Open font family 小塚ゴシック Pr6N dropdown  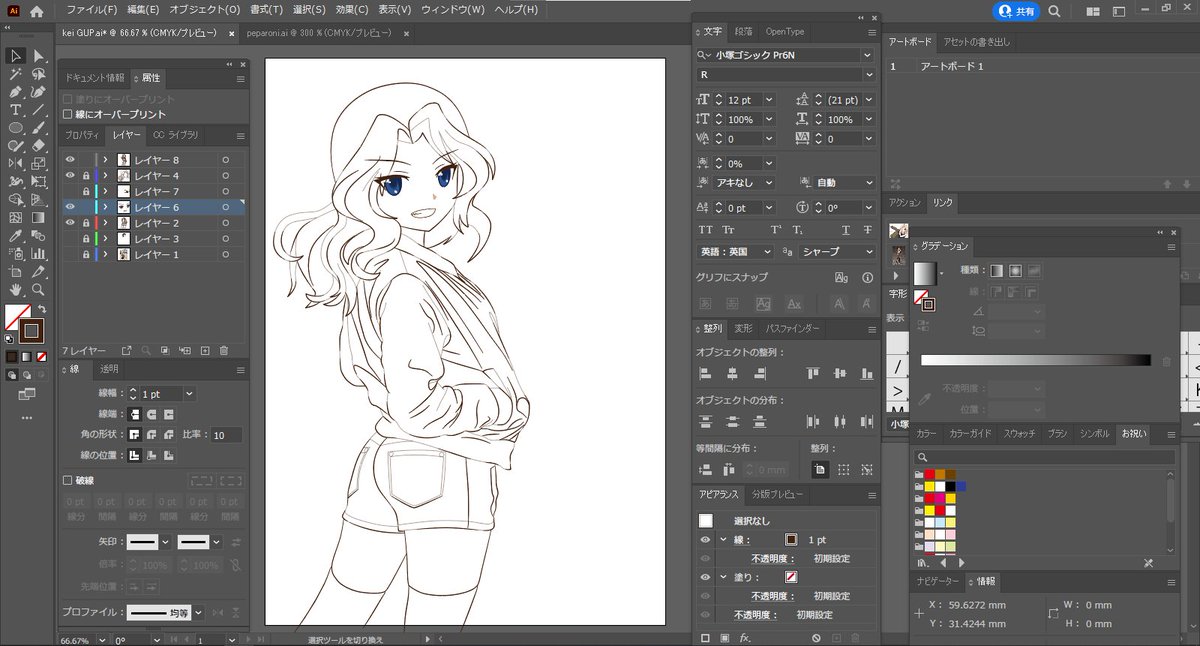[x=867, y=55]
